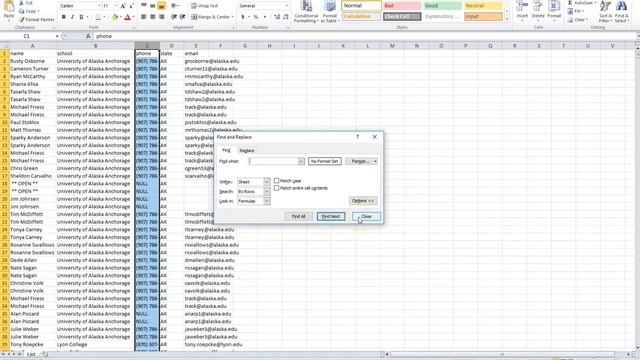Click the Clear button in Editing group

[577, 20]
